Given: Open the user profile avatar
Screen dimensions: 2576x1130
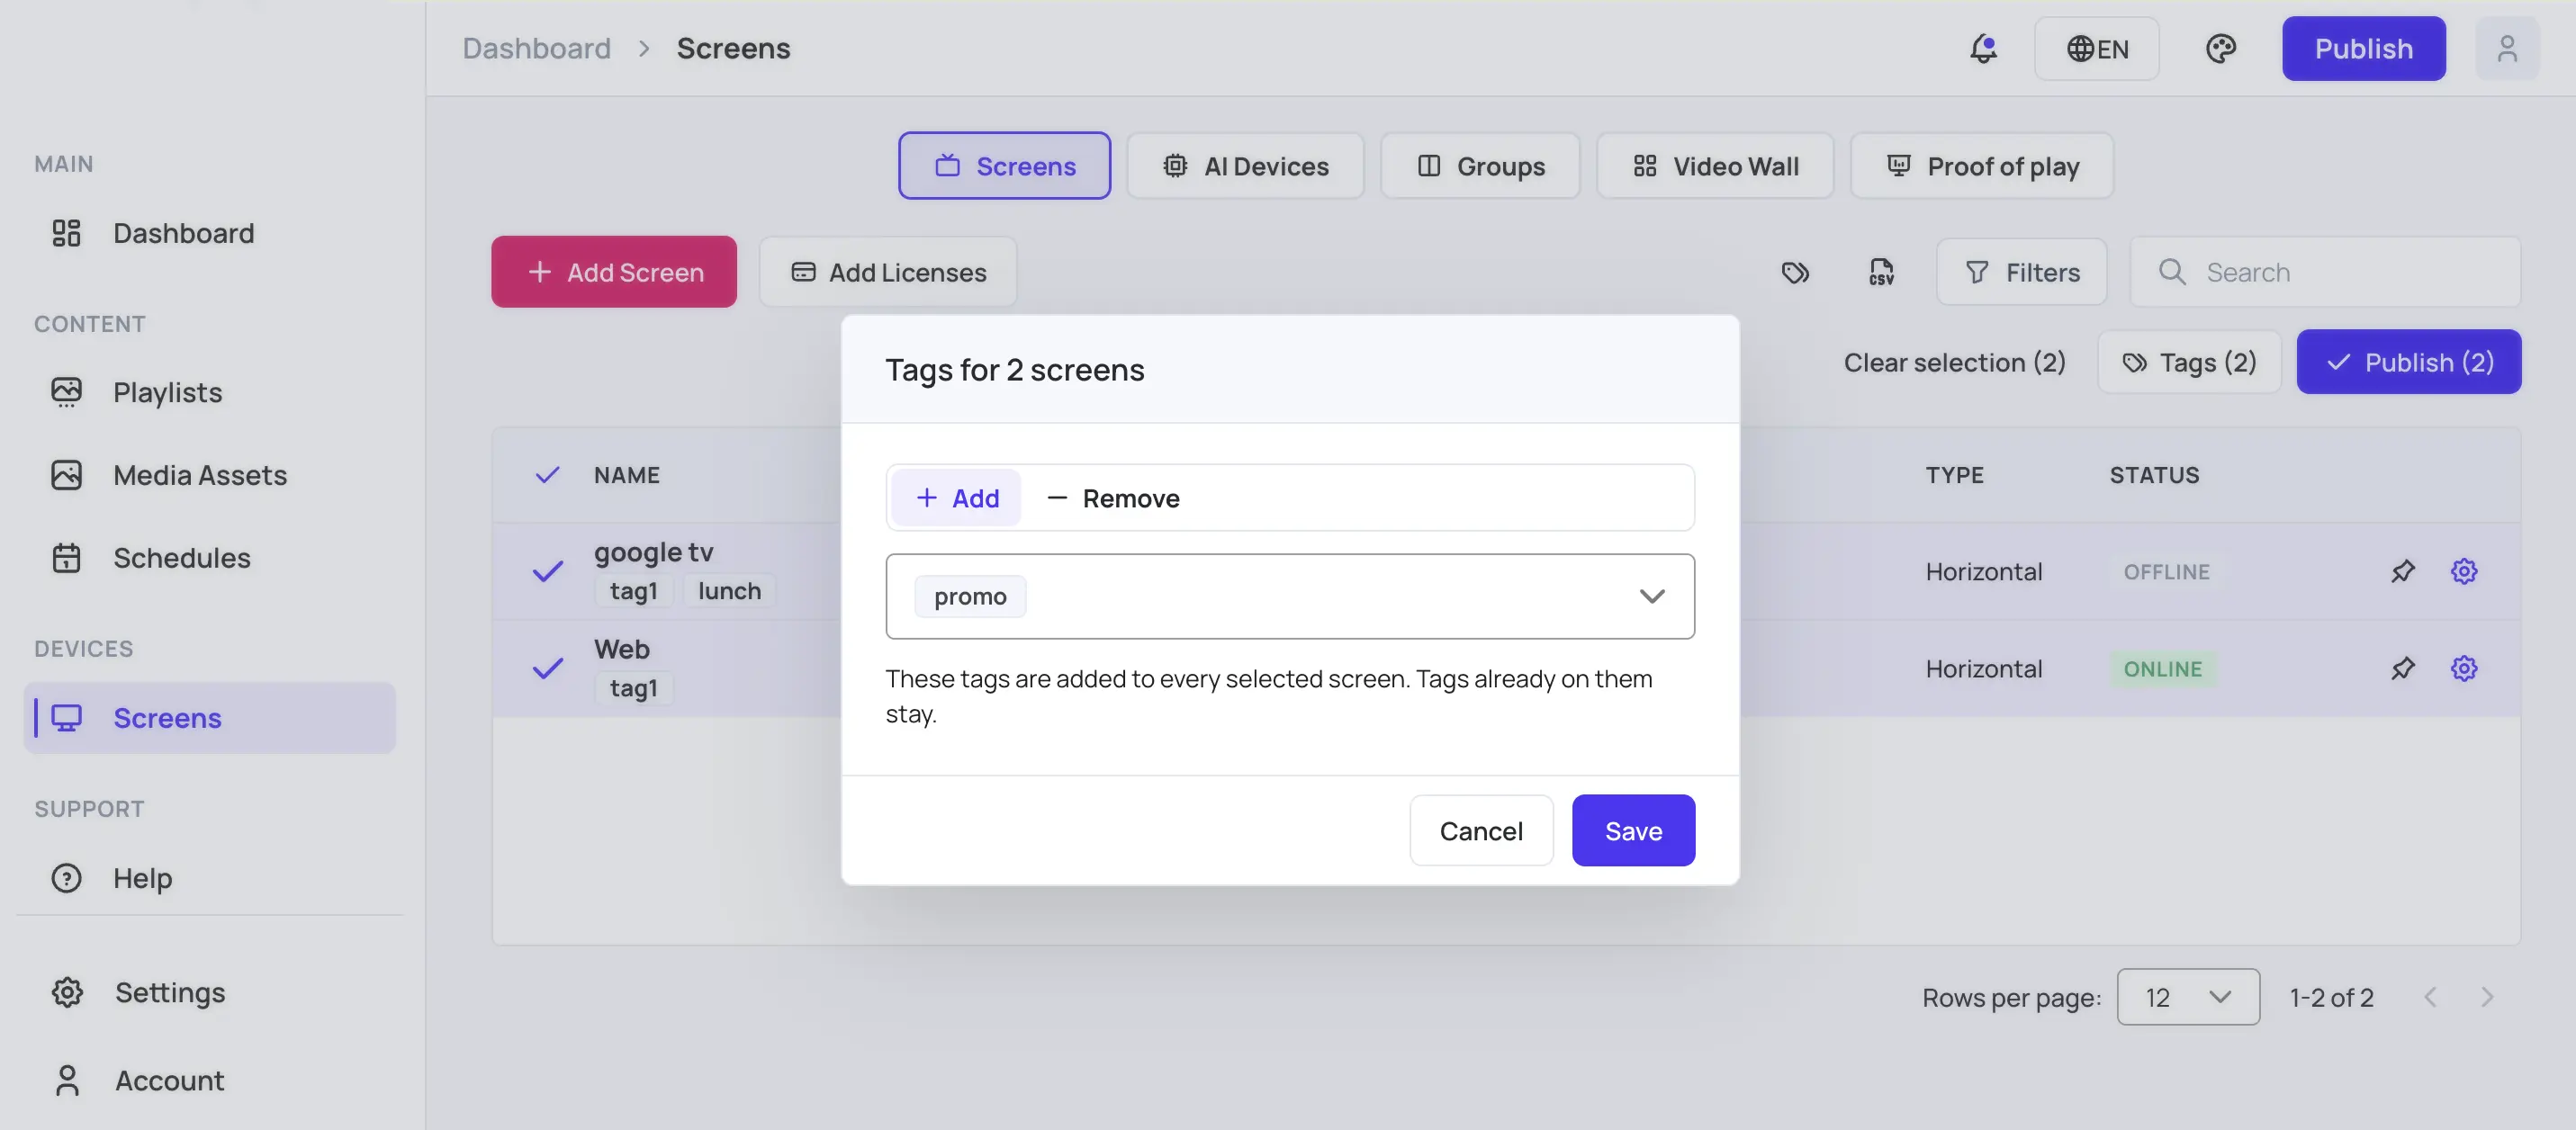Looking at the screenshot, I should pos(2506,48).
